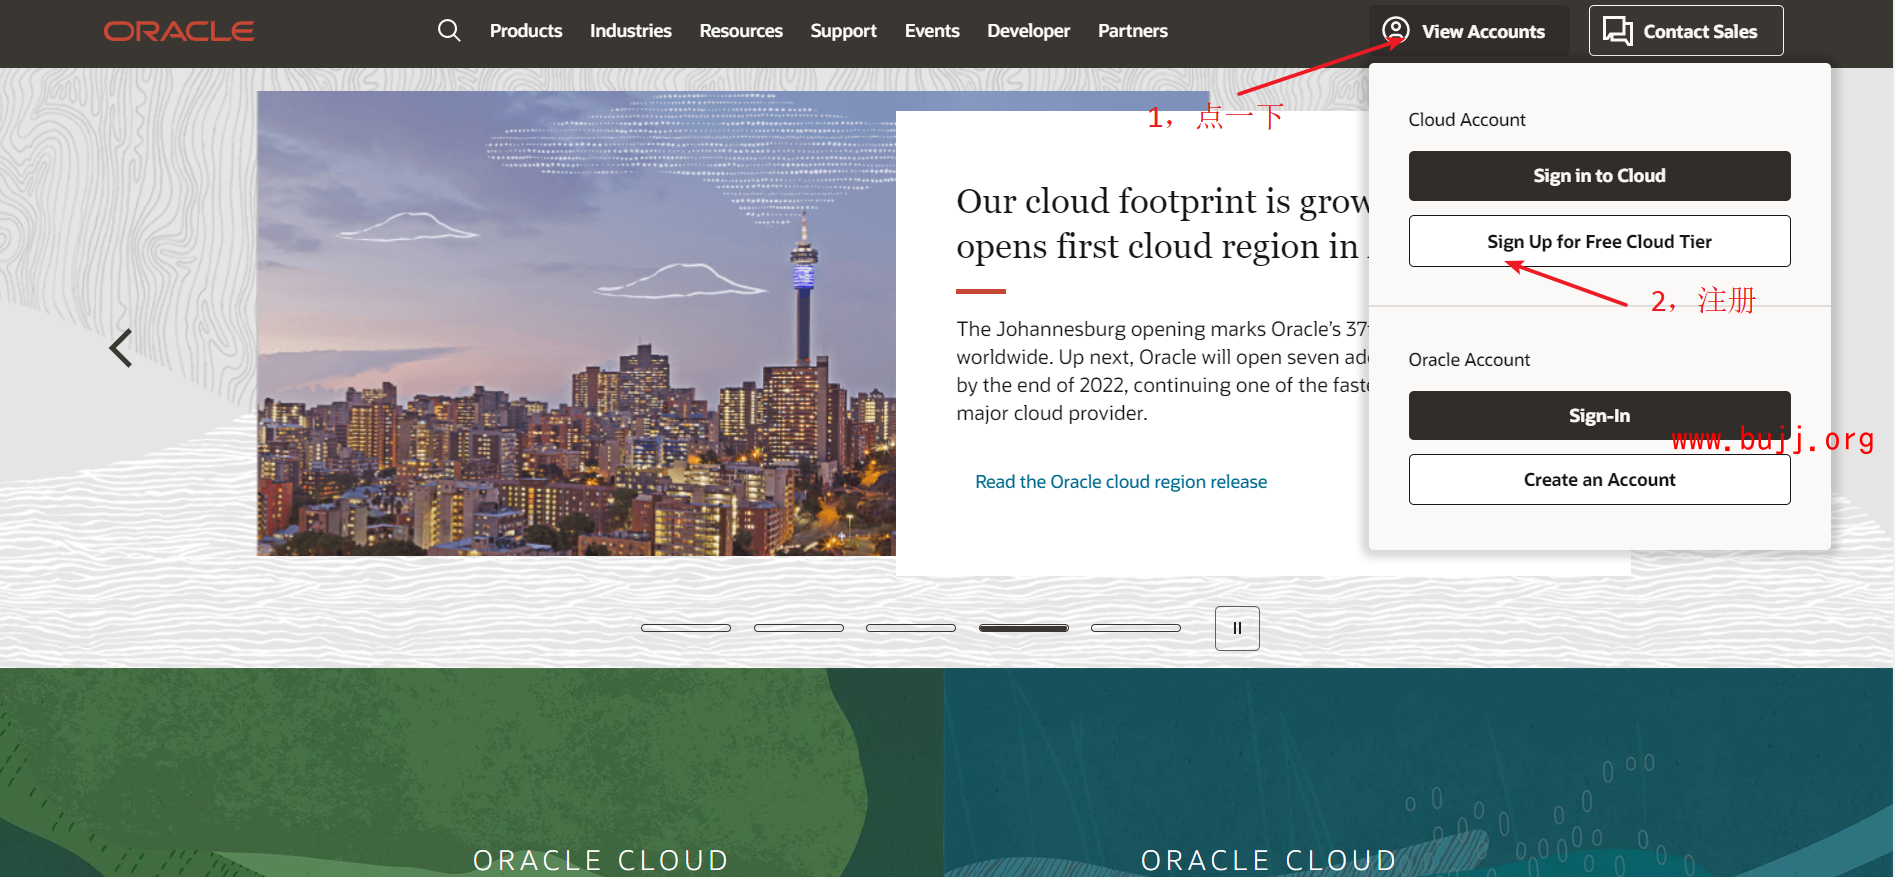Expand the Support menu

coord(843,31)
